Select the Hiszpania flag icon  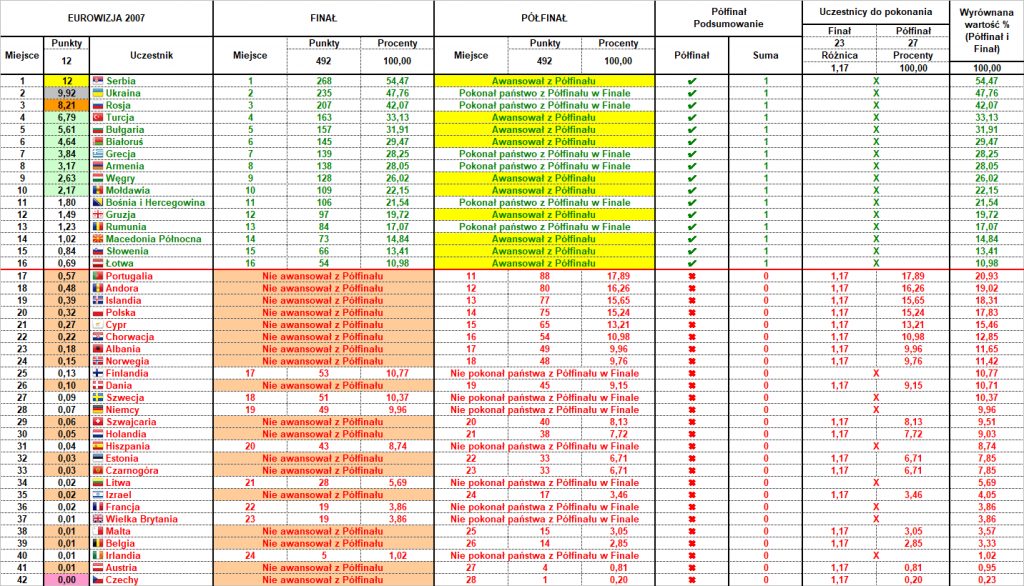click(98, 446)
